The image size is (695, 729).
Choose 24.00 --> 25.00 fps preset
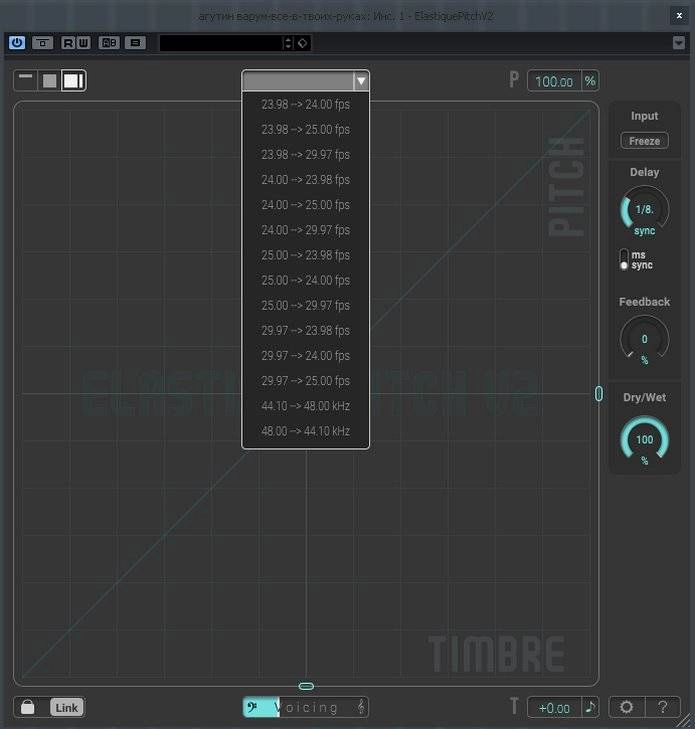(305, 205)
